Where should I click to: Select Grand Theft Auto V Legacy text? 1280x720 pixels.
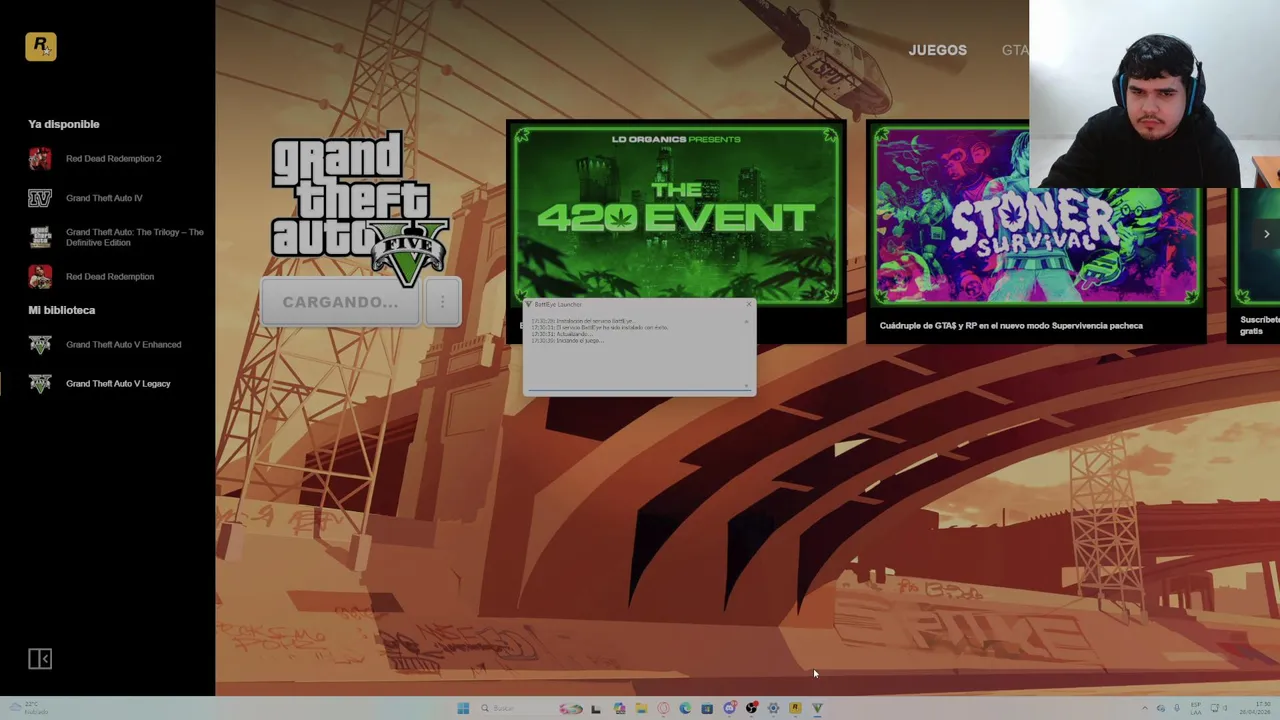118,383
